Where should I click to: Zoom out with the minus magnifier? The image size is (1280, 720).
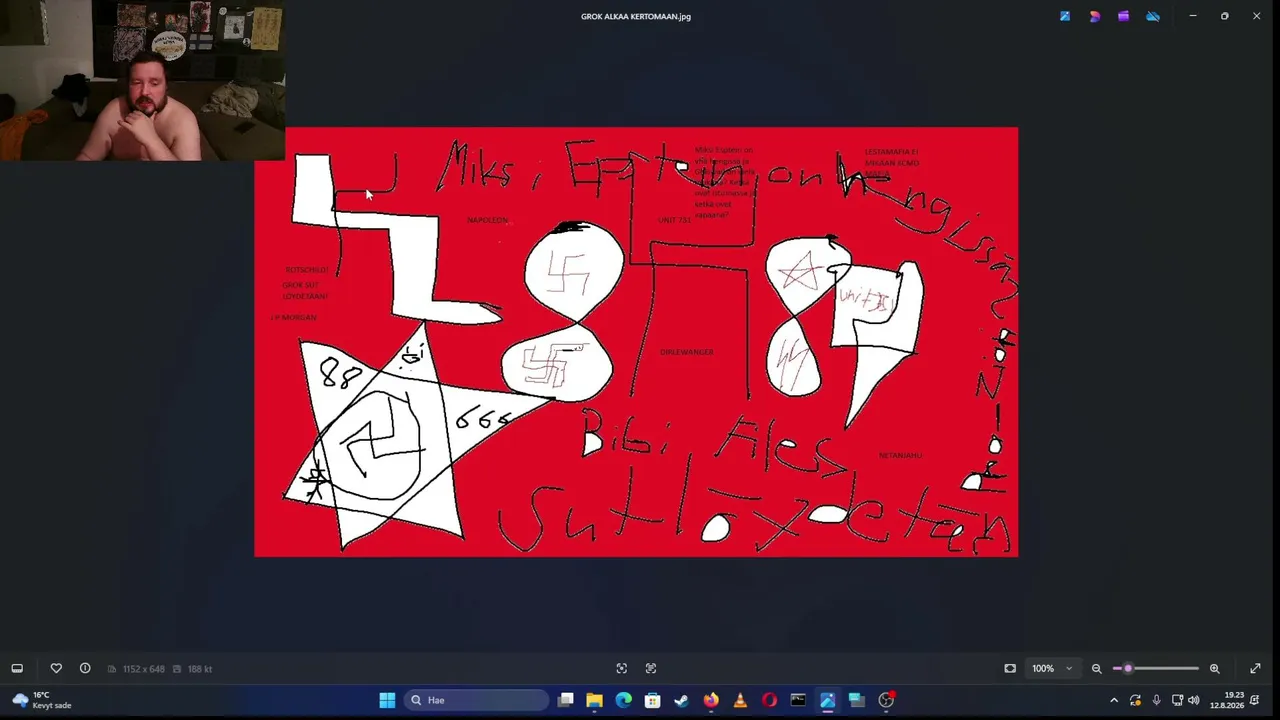tap(1097, 668)
